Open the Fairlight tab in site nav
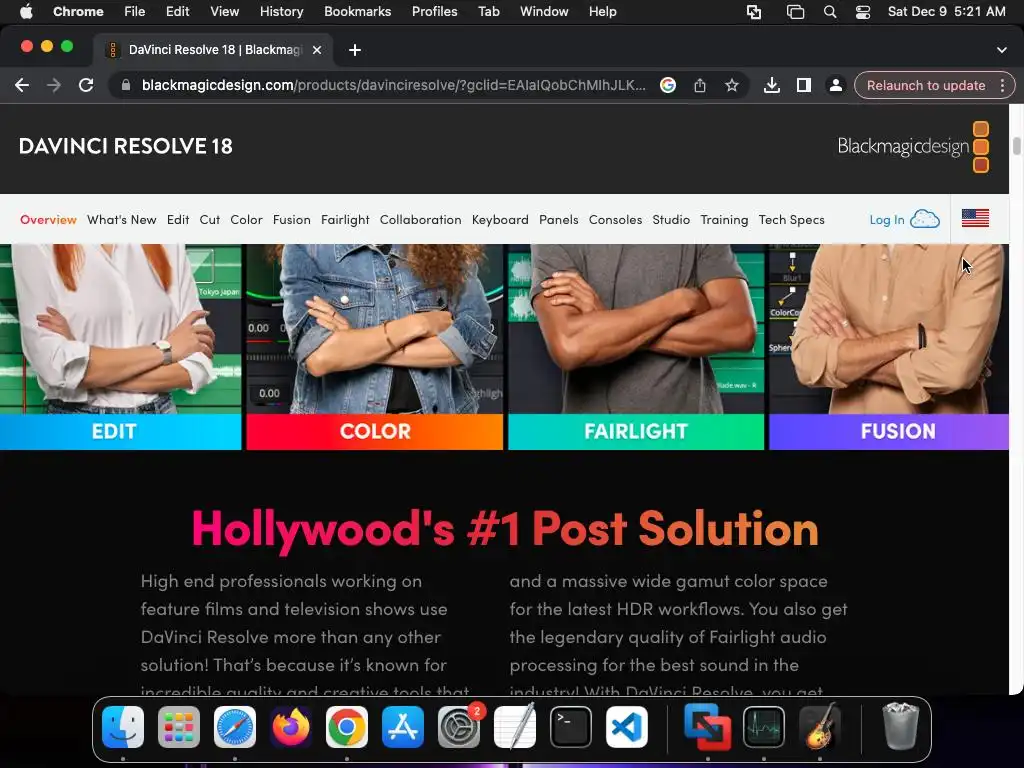Screen dimensions: 1024x768 (x=345, y=221)
